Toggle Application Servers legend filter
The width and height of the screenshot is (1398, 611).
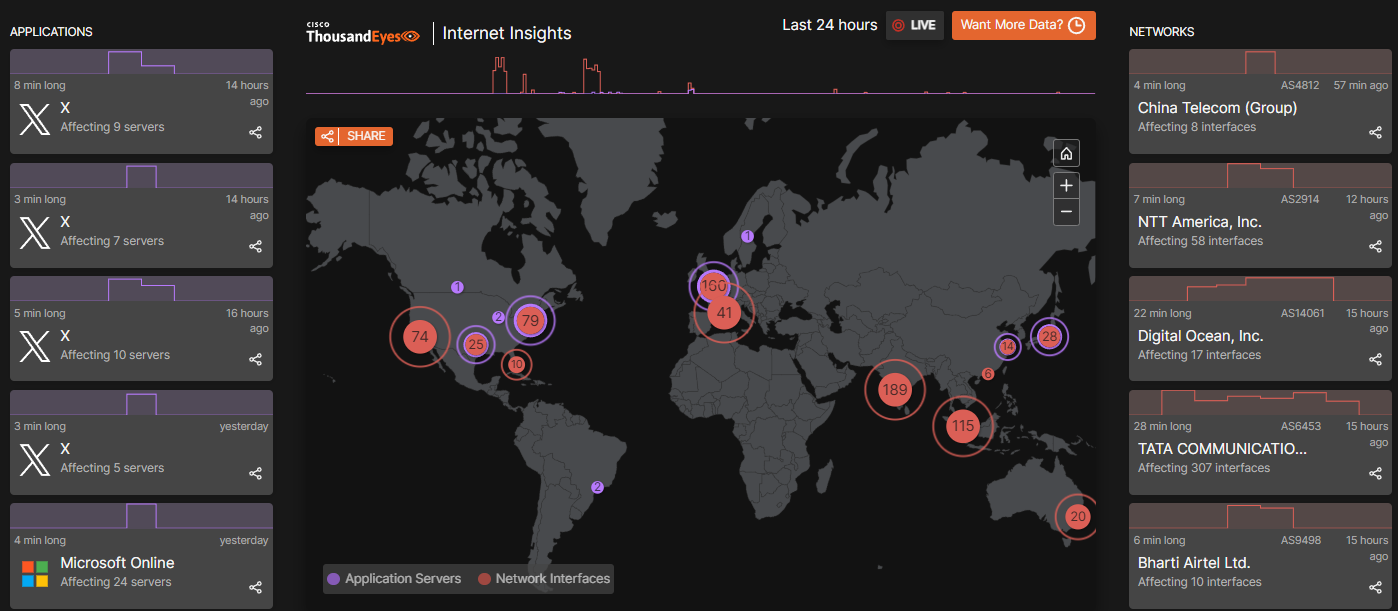[393, 578]
